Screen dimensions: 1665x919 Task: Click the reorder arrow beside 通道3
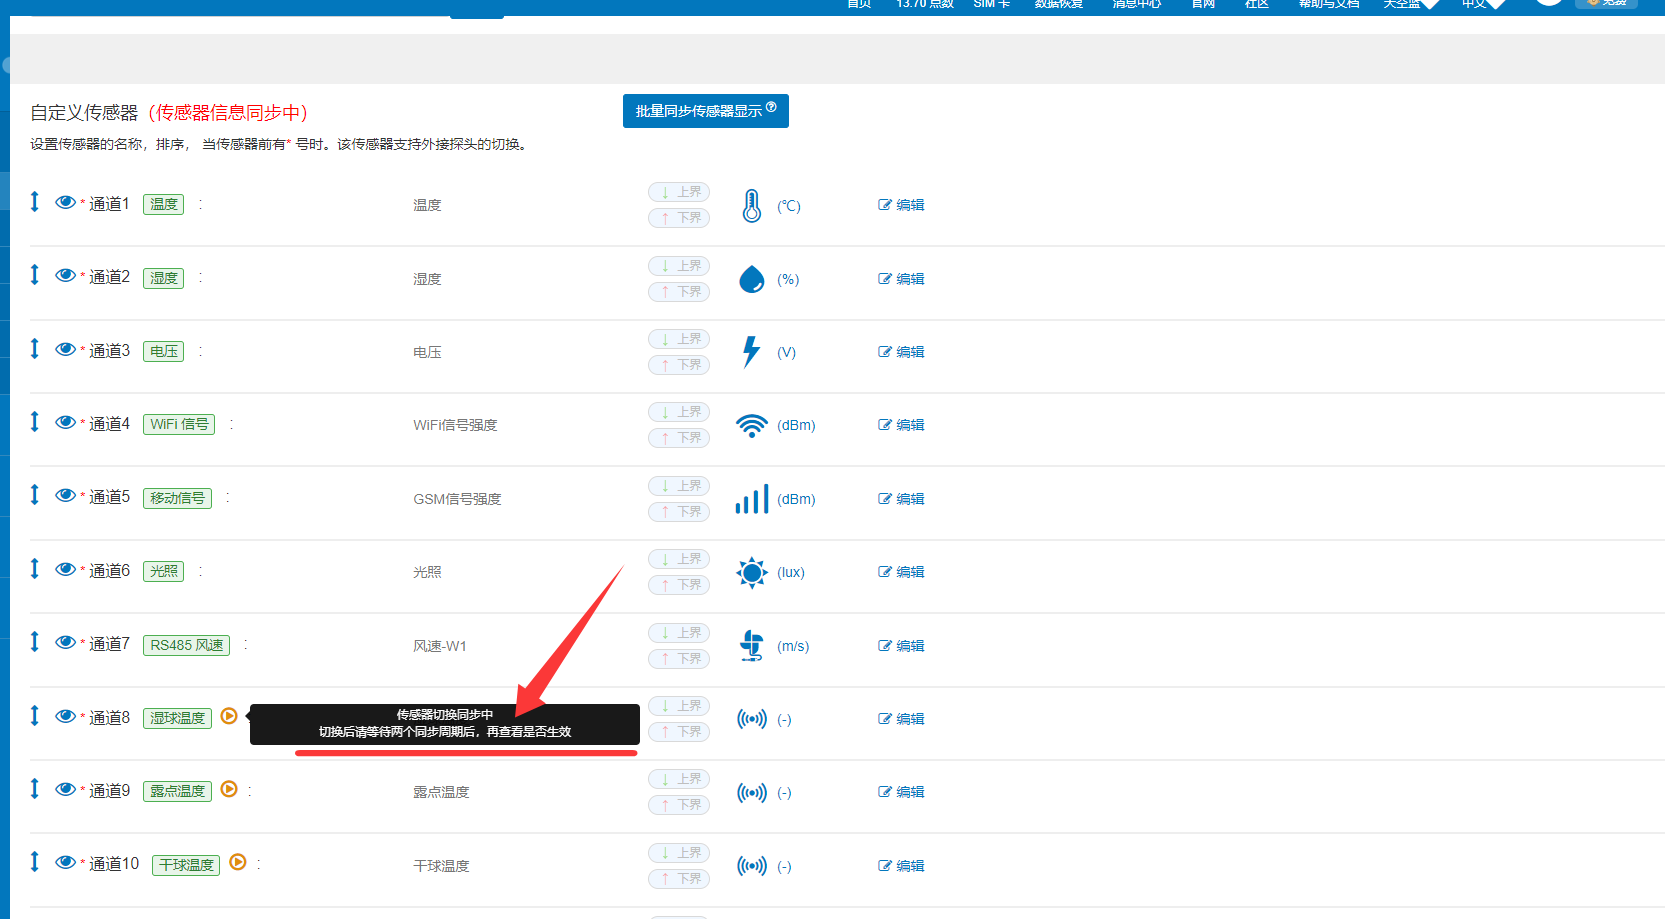(35, 349)
